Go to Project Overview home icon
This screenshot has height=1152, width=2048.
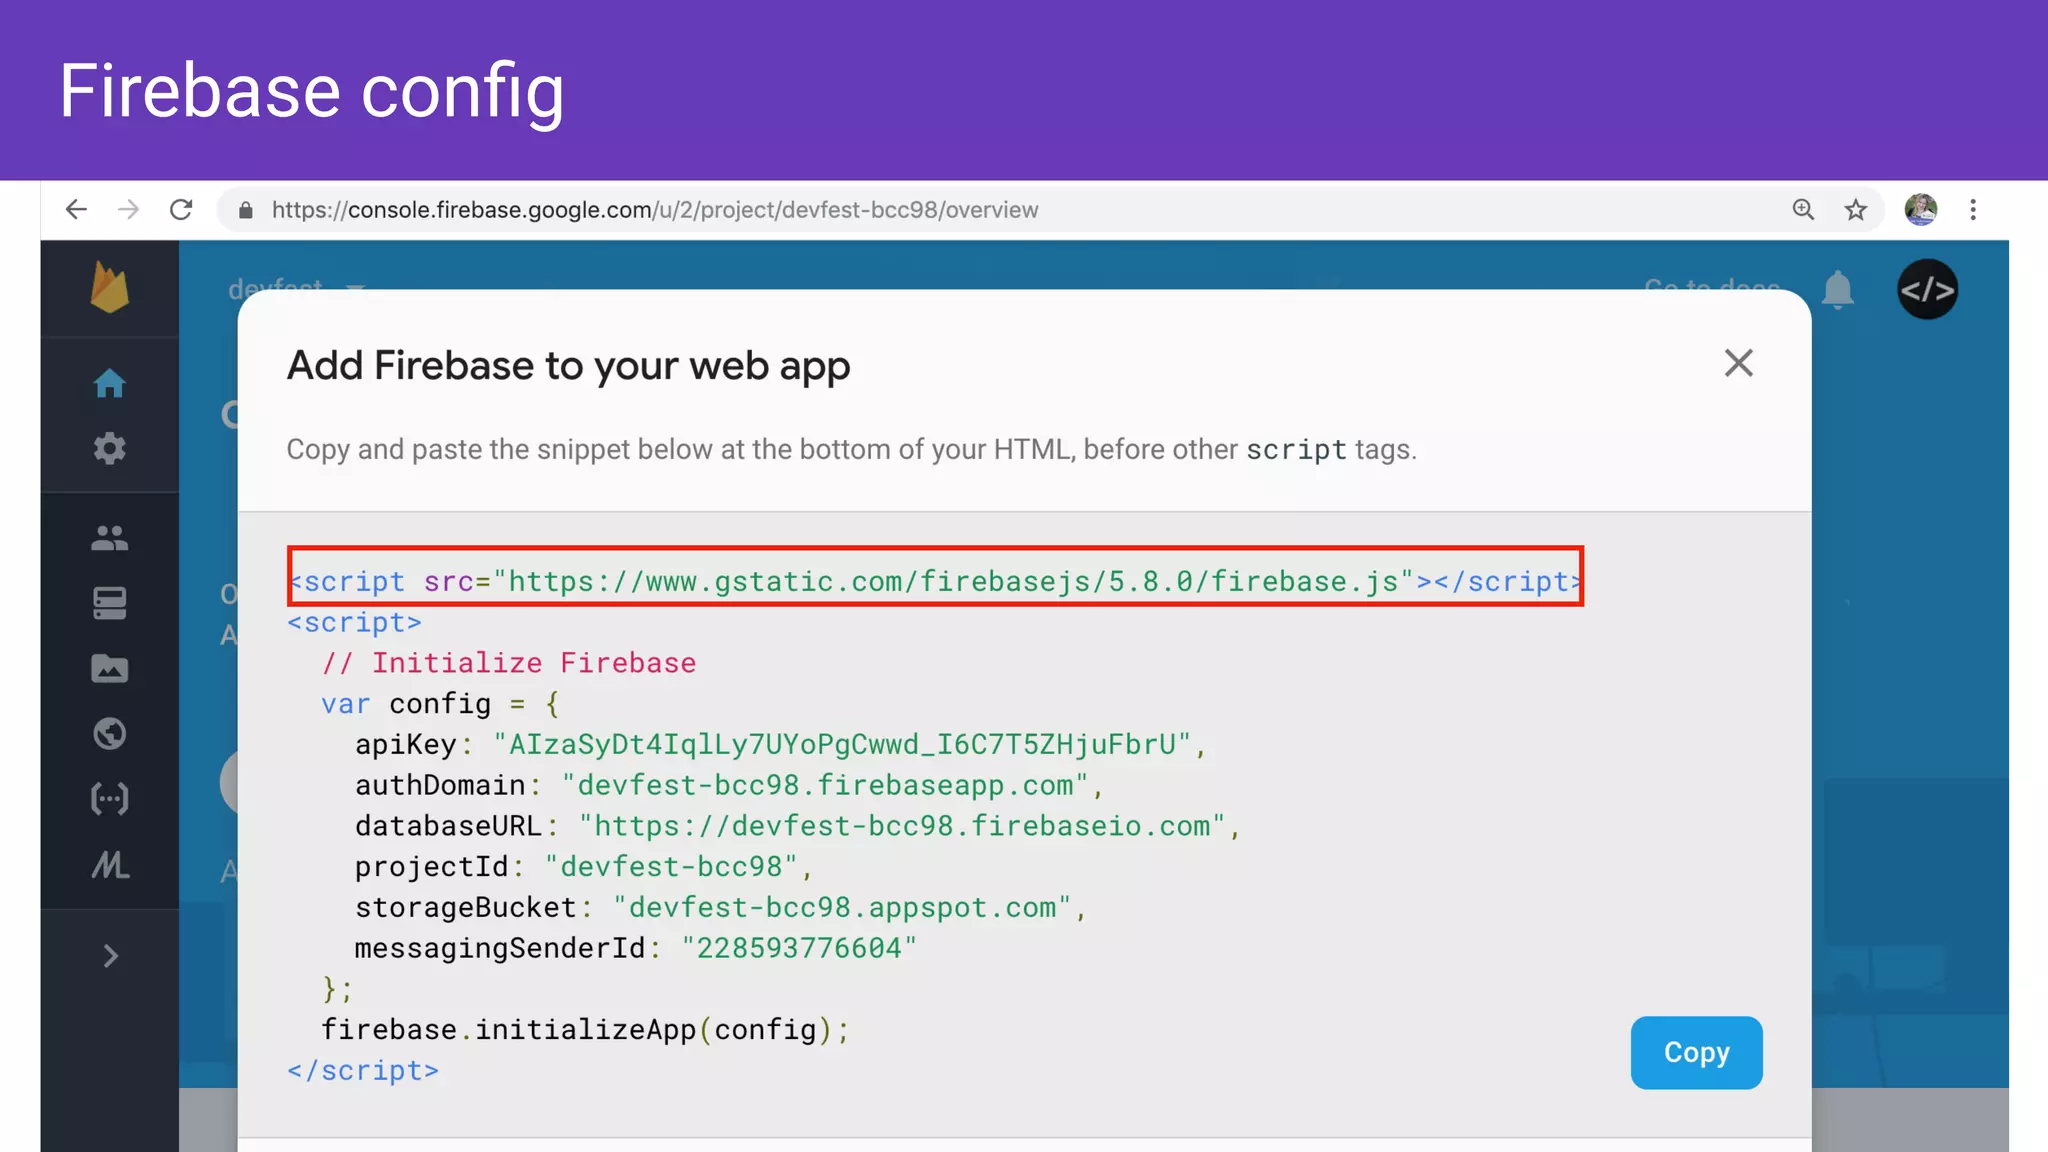tap(110, 383)
